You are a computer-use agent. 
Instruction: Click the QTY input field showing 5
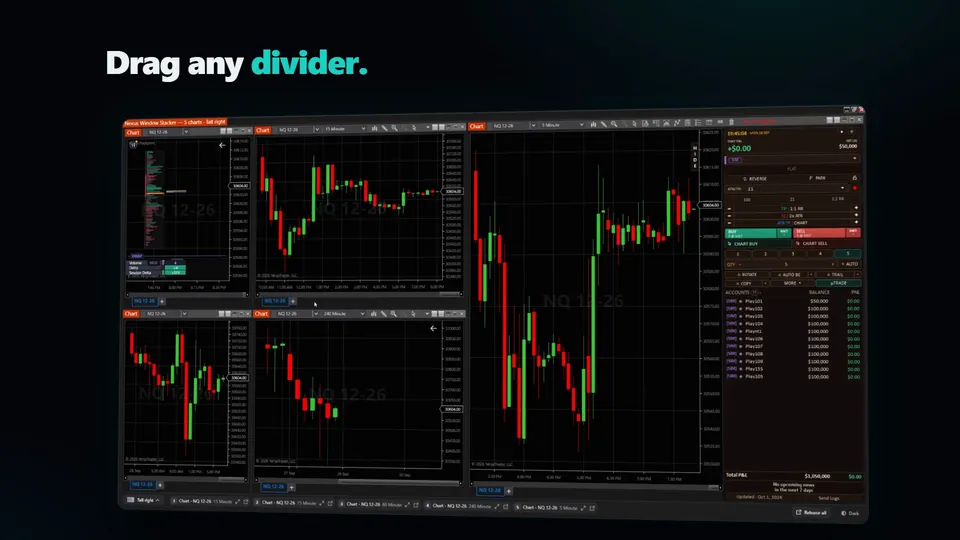(x=786, y=264)
